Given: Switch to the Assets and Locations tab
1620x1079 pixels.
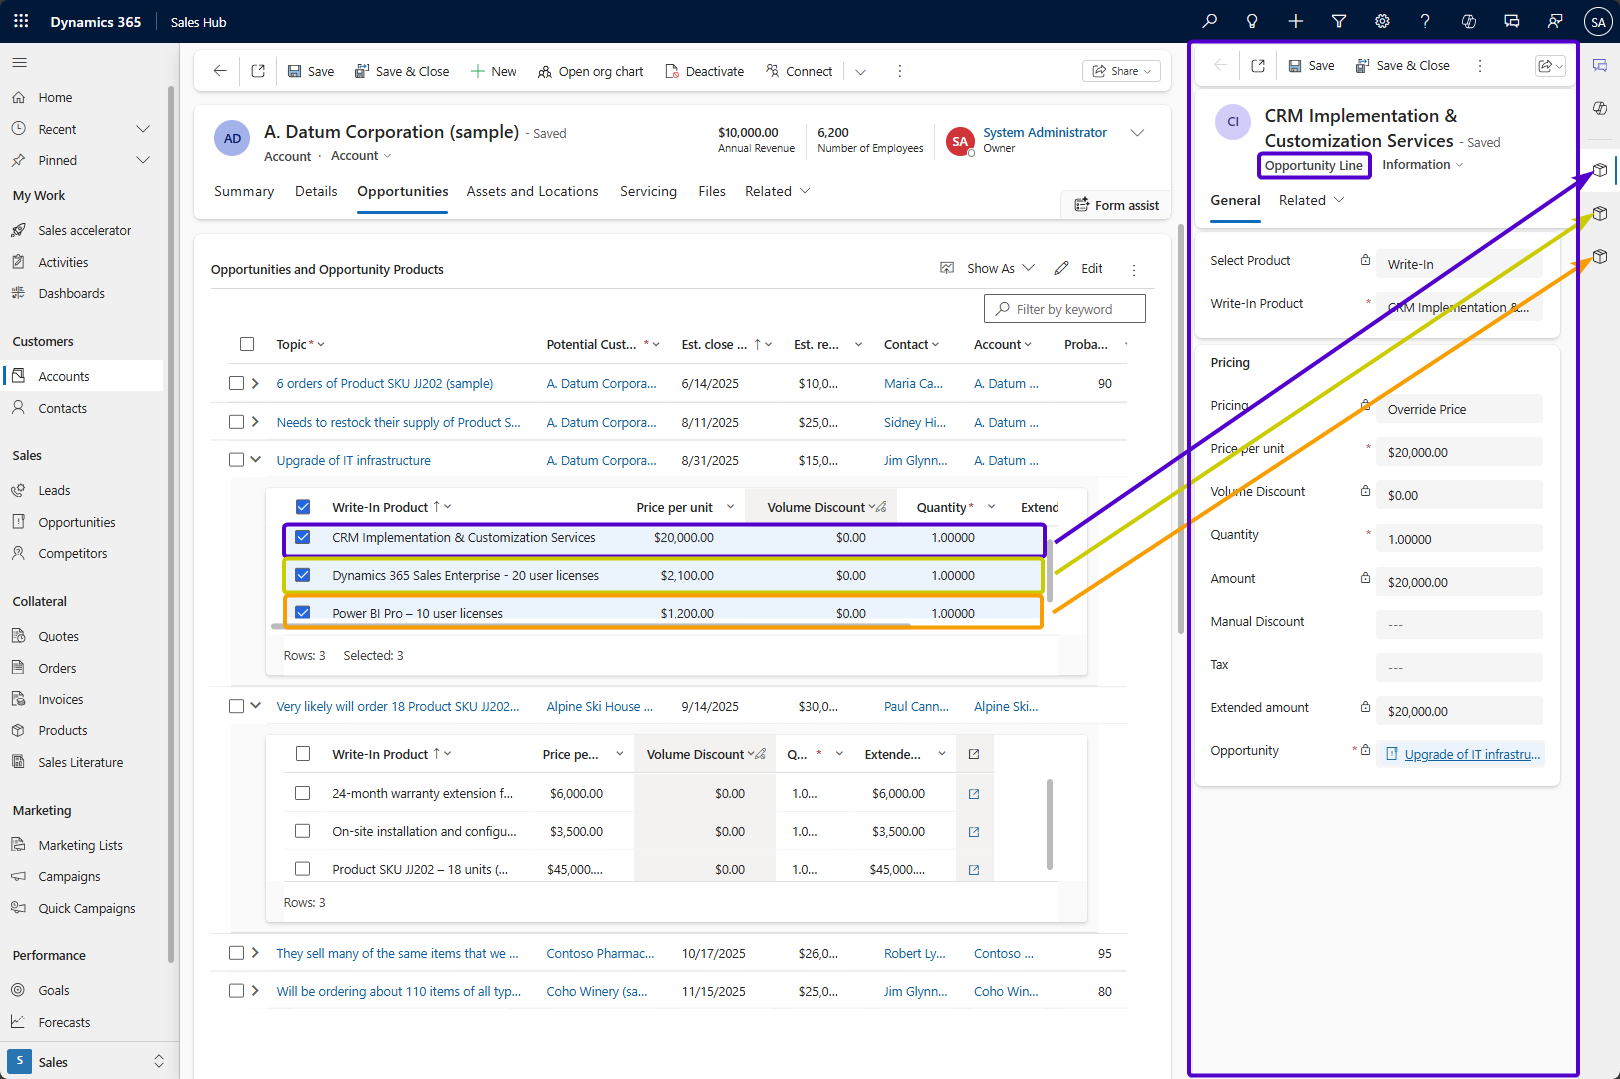Looking at the screenshot, I should (x=532, y=191).
